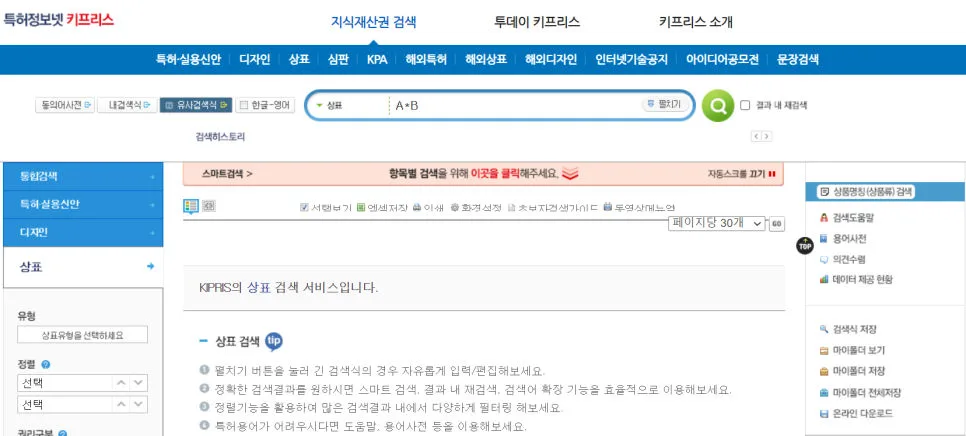Turn off 자동스크롤
The width and height of the screenshot is (966, 436).
tap(741, 174)
